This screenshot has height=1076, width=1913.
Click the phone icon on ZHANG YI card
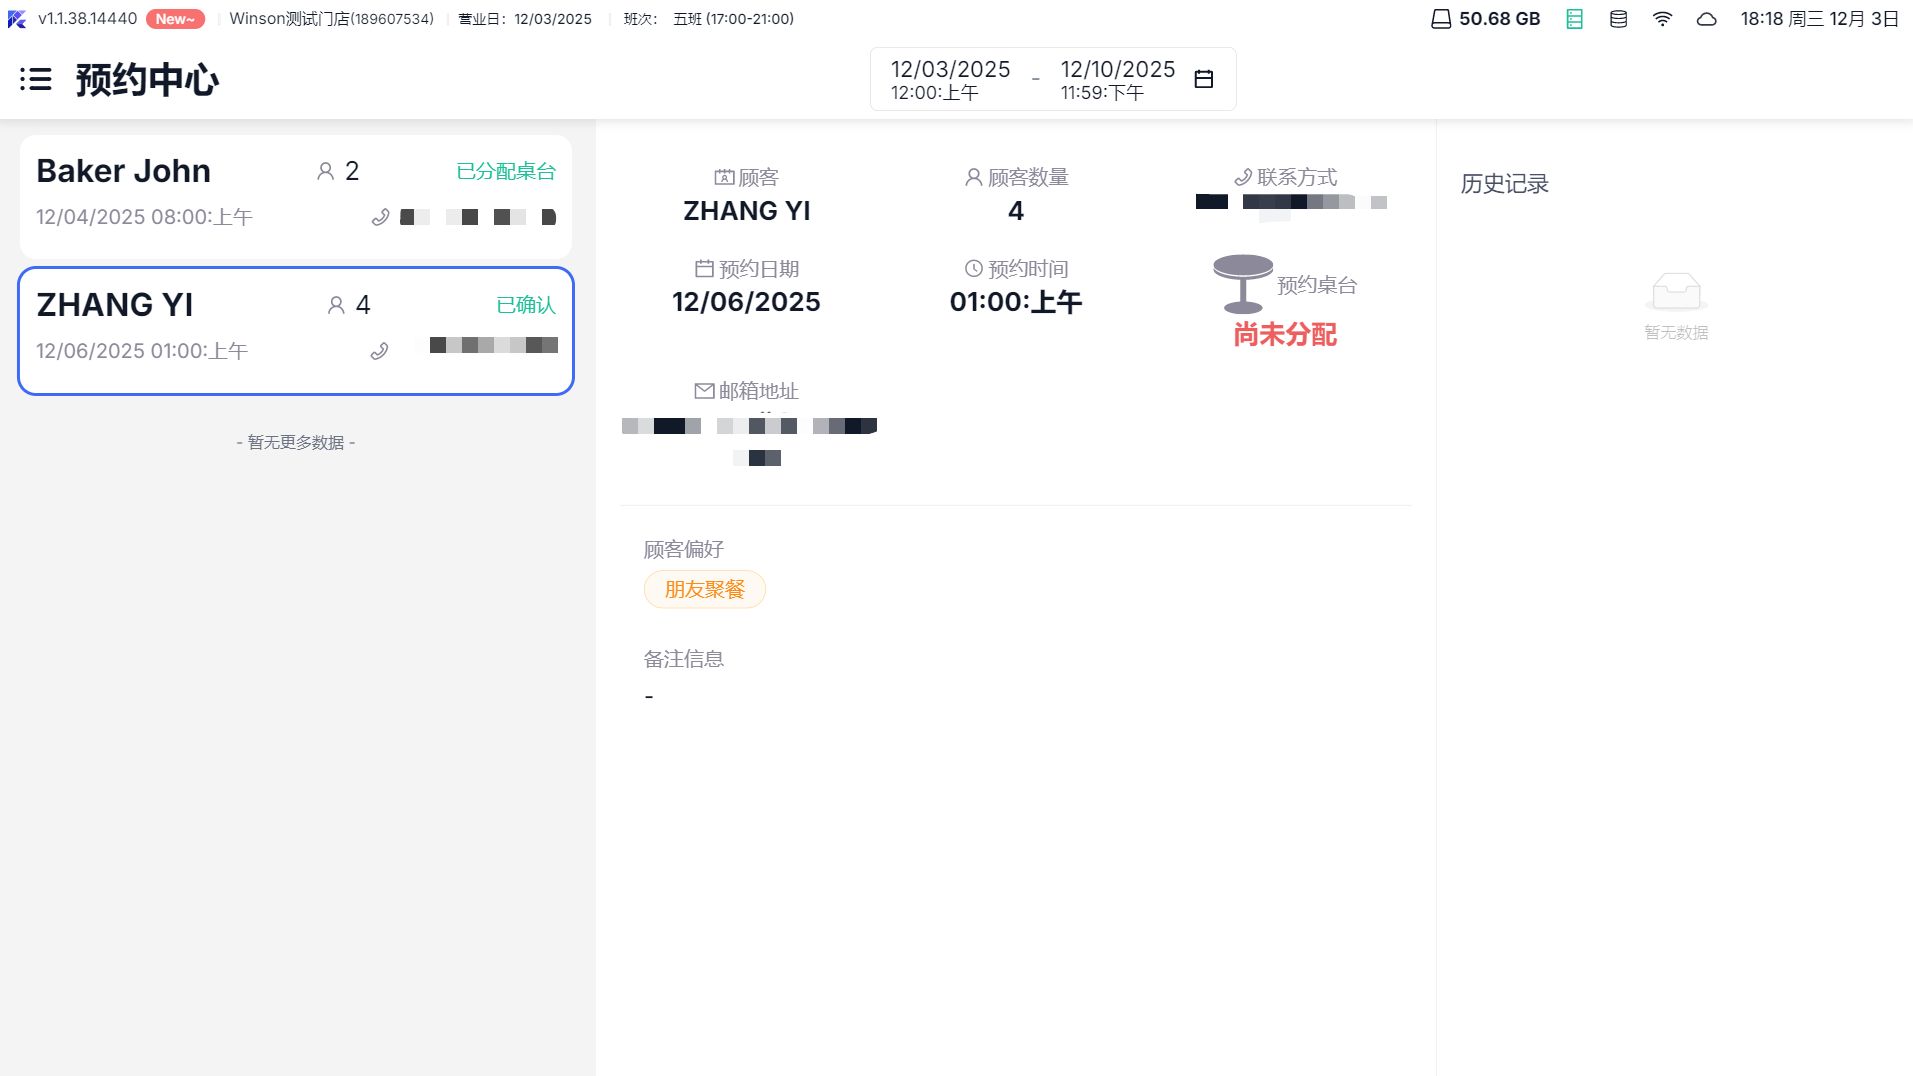pos(379,351)
